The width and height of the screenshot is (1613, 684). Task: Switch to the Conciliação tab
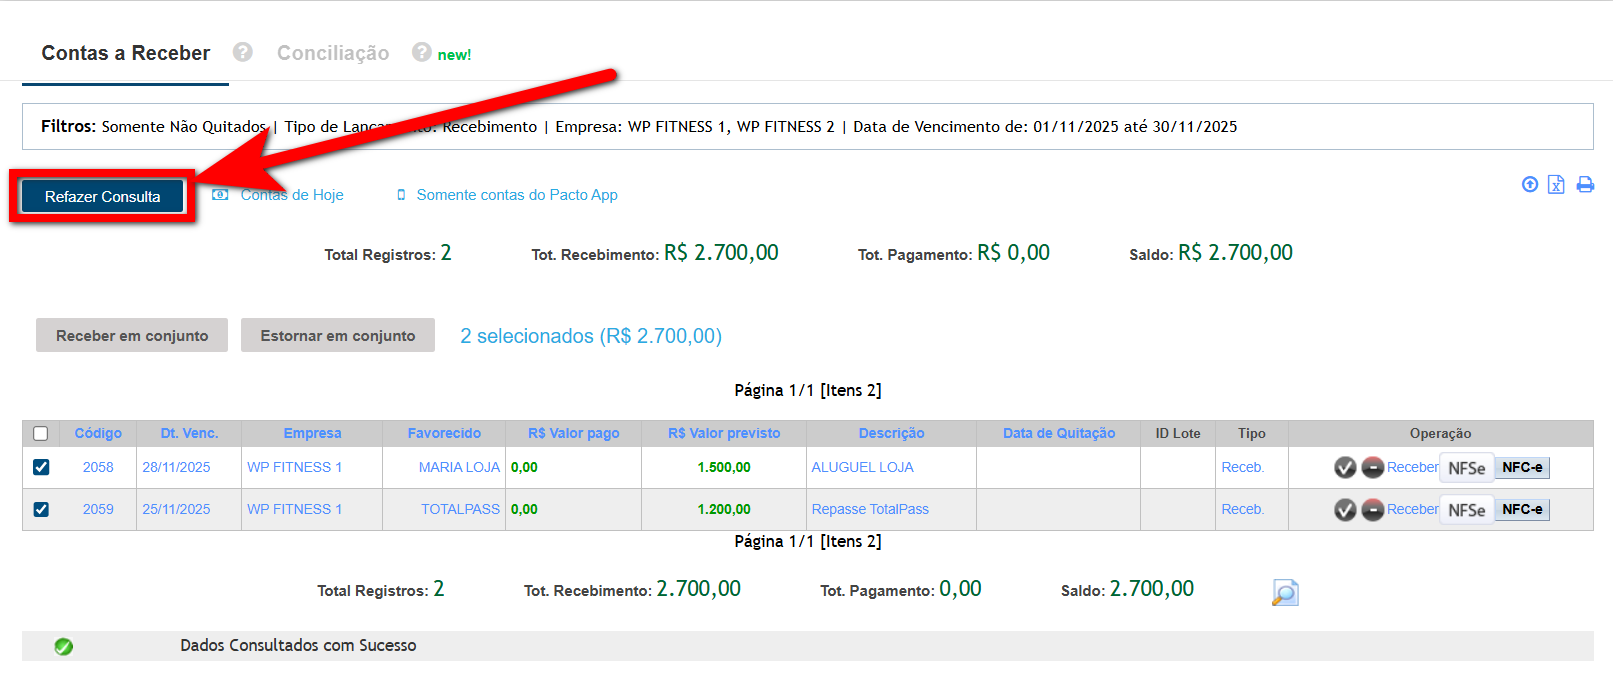[x=333, y=53]
